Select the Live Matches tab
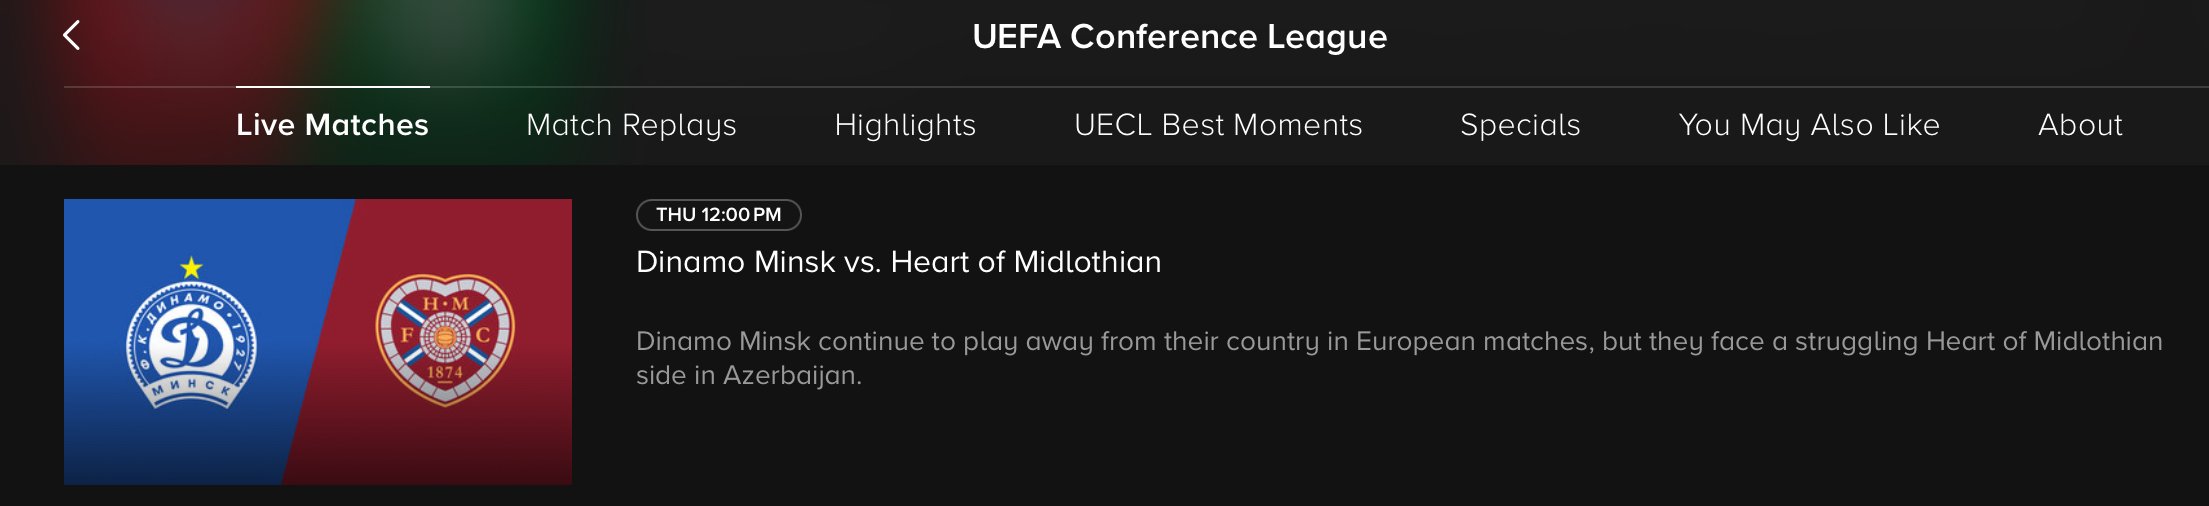2209x506 pixels. [x=332, y=125]
